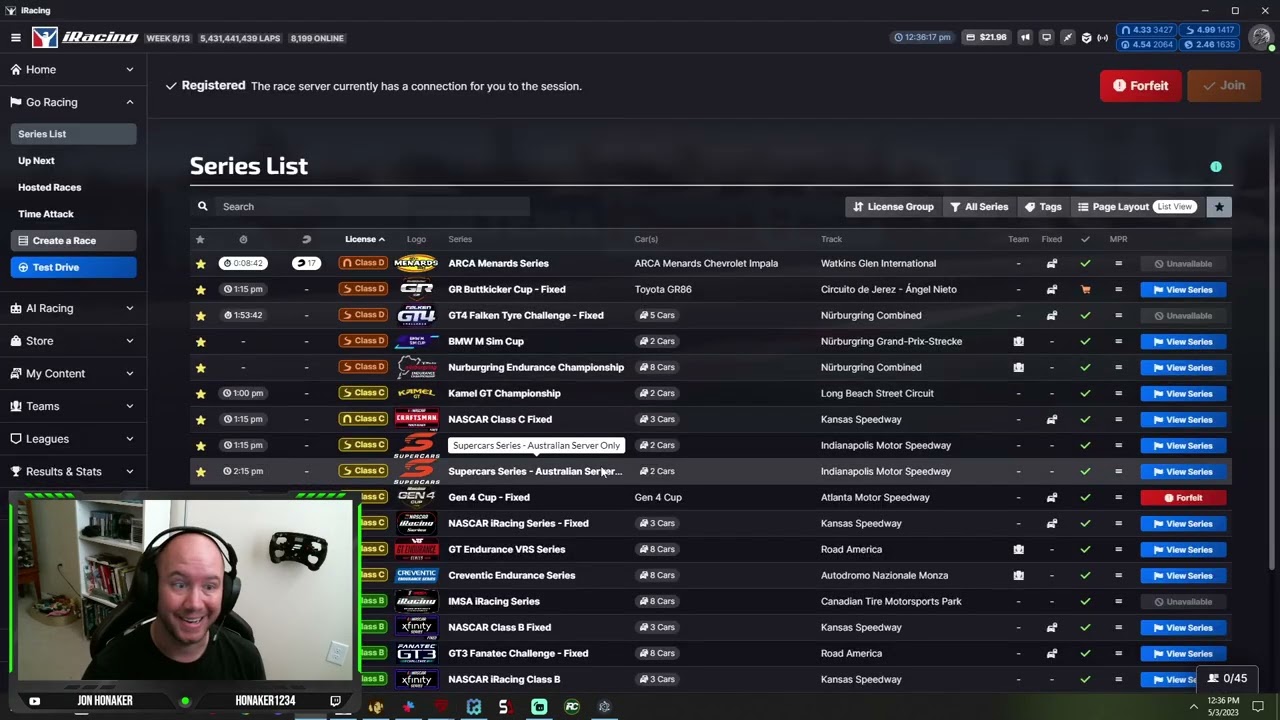Sort by favorites star column header
This screenshot has width=1280, height=720.
[x=200, y=239]
